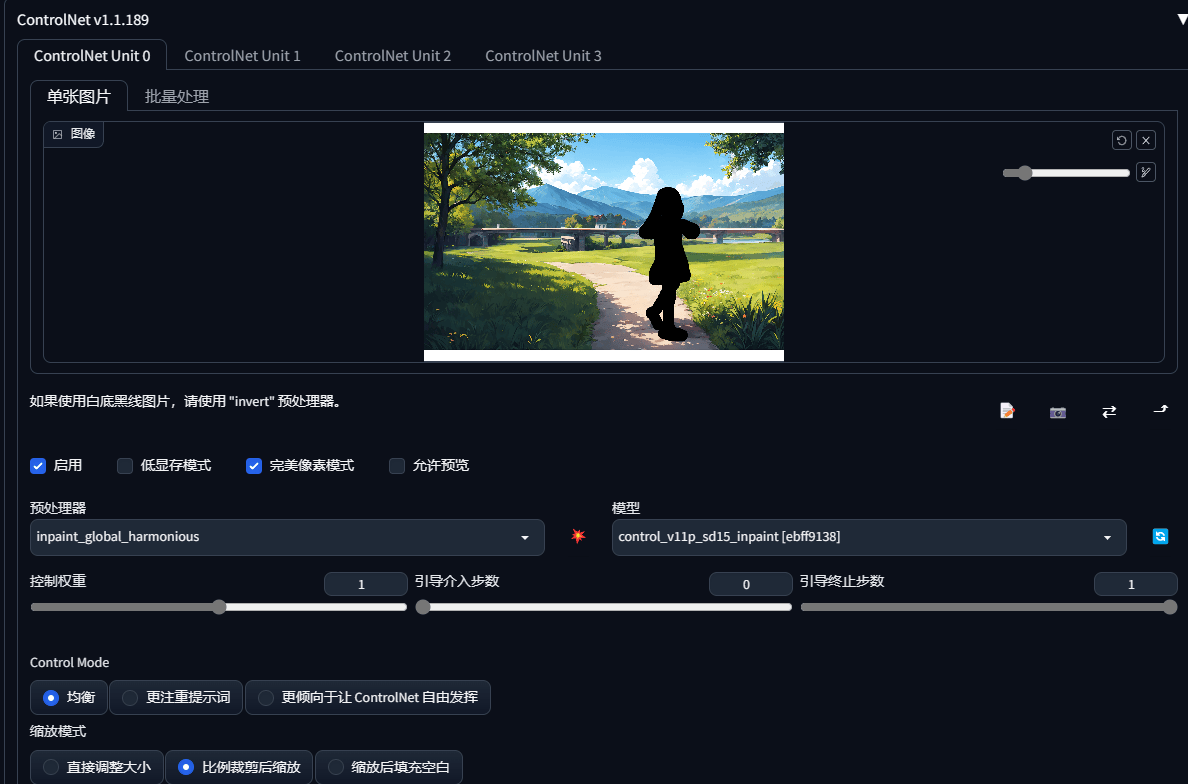Open the 预处理器 inpaint_global_harmonious dropdown

click(287, 537)
